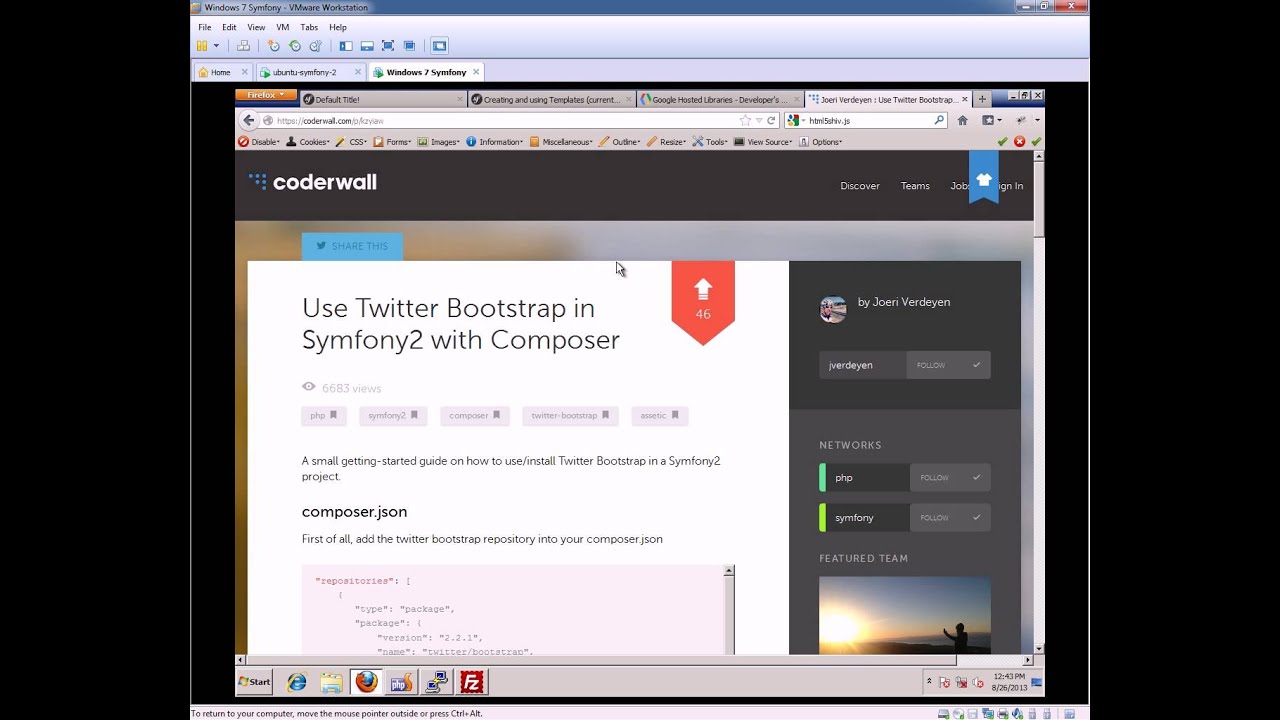Click the Firefox back arrow button
Viewport: 1280px width, 720px height.
(x=249, y=120)
